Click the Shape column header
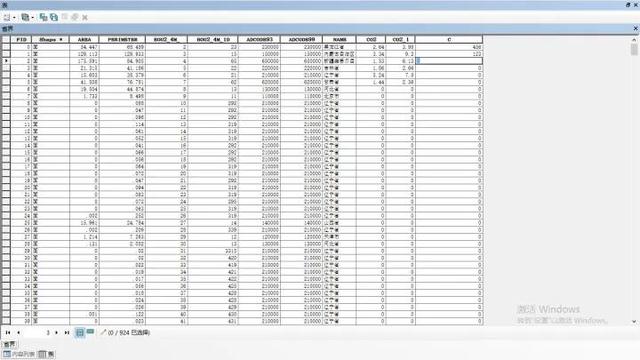Screen dimensions: 640x360 tap(51, 40)
